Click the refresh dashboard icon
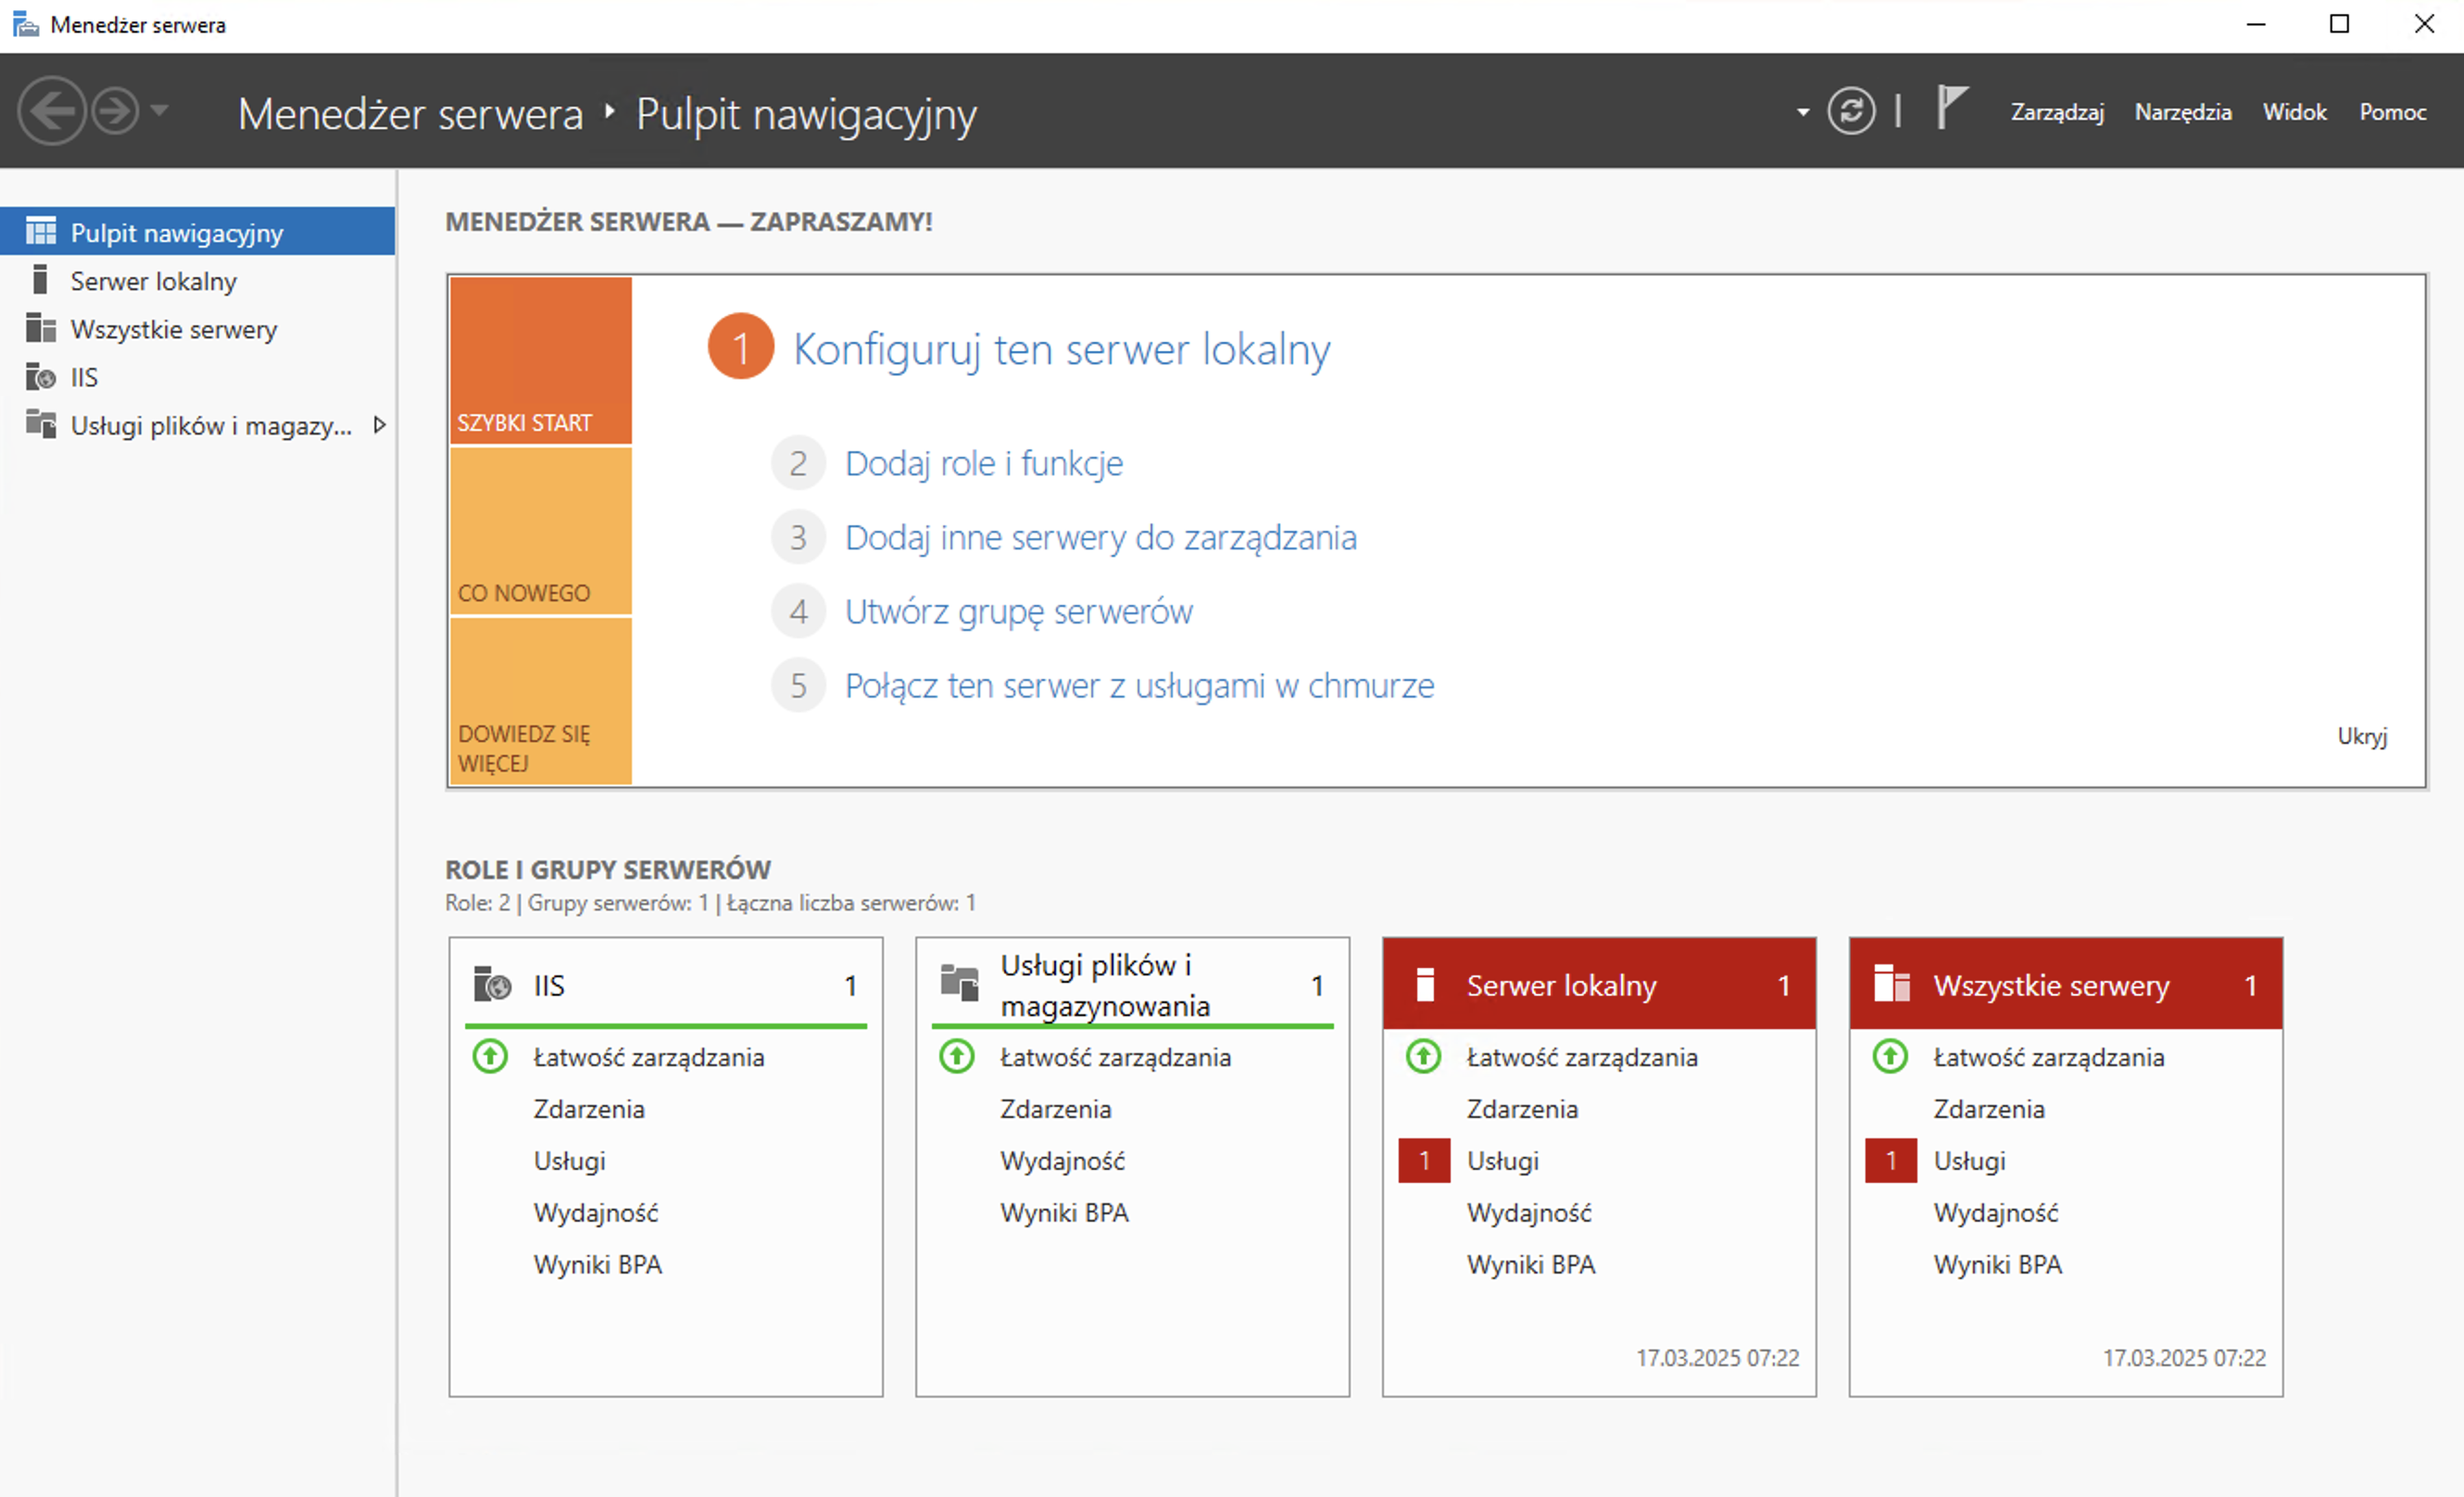This screenshot has height=1497, width=2464. coord(1851,111)
